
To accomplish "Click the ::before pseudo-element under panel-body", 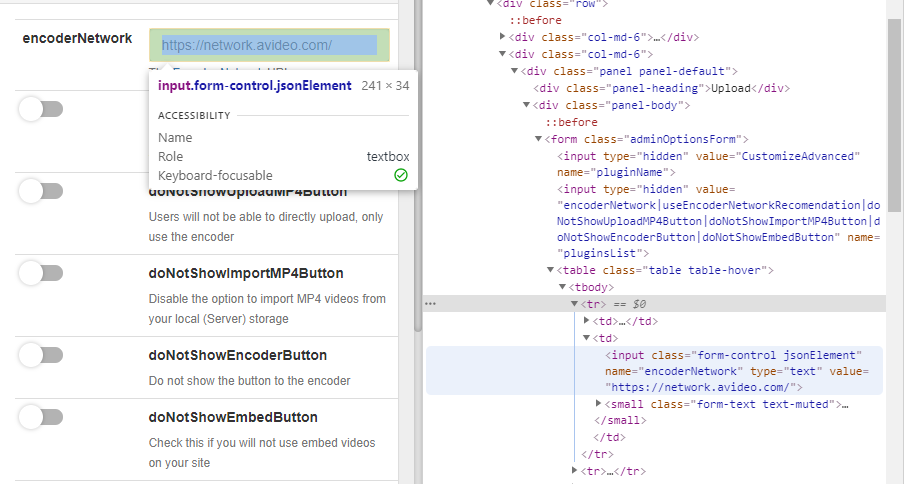I will click(571, 122).
